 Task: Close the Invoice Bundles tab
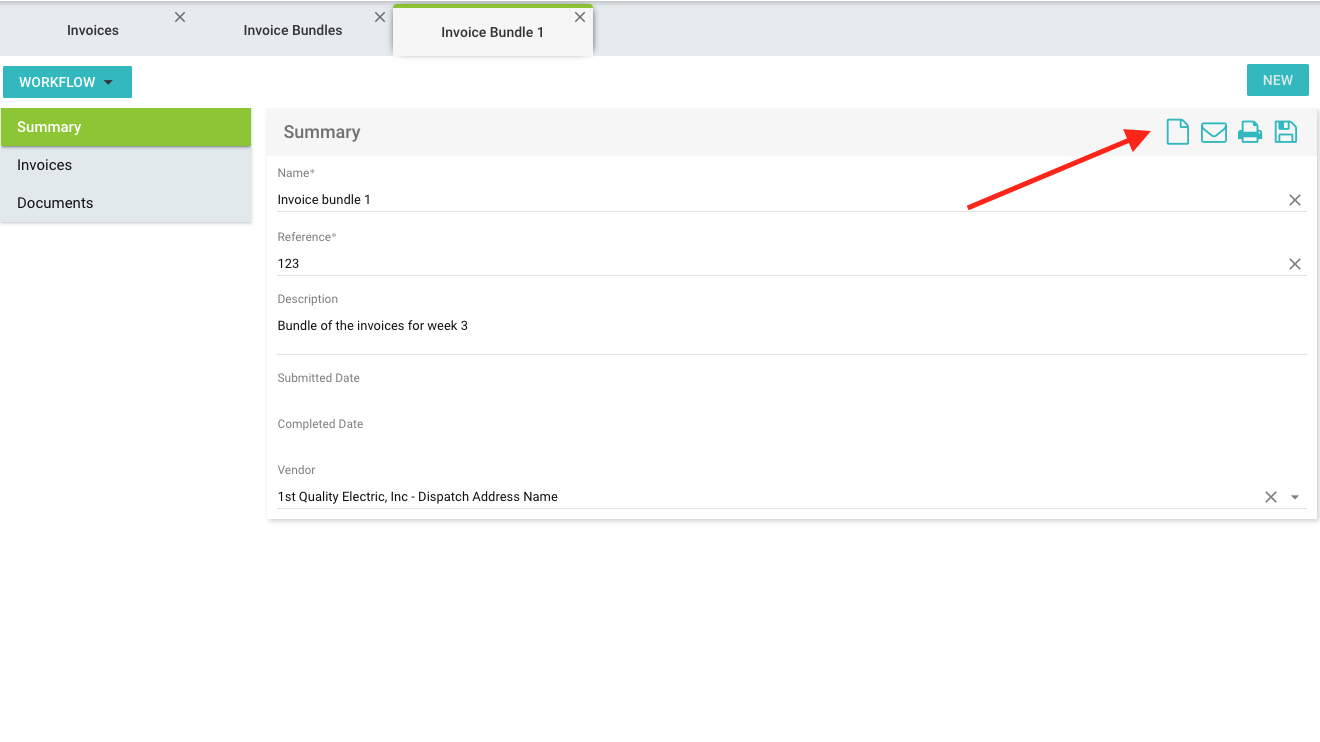coord(379,17)
